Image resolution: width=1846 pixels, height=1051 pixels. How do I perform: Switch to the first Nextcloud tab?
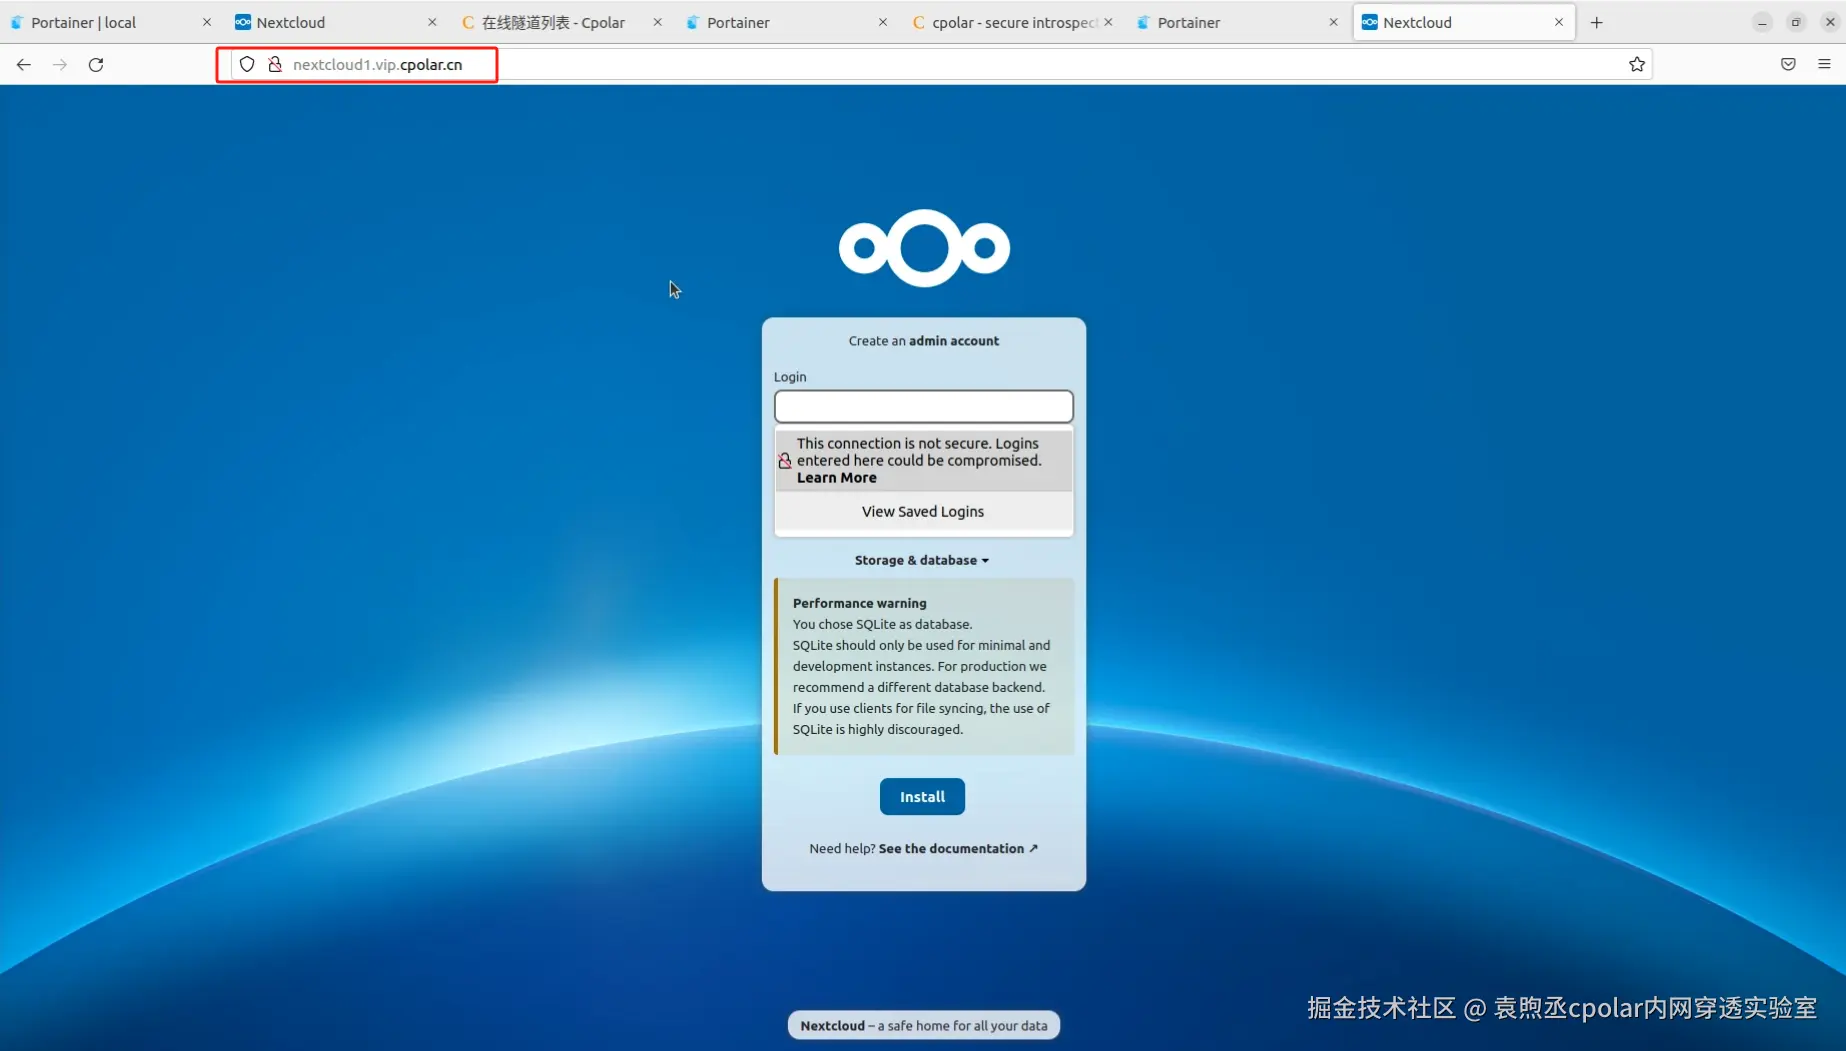pyautogui.click(x=337, y=22)
